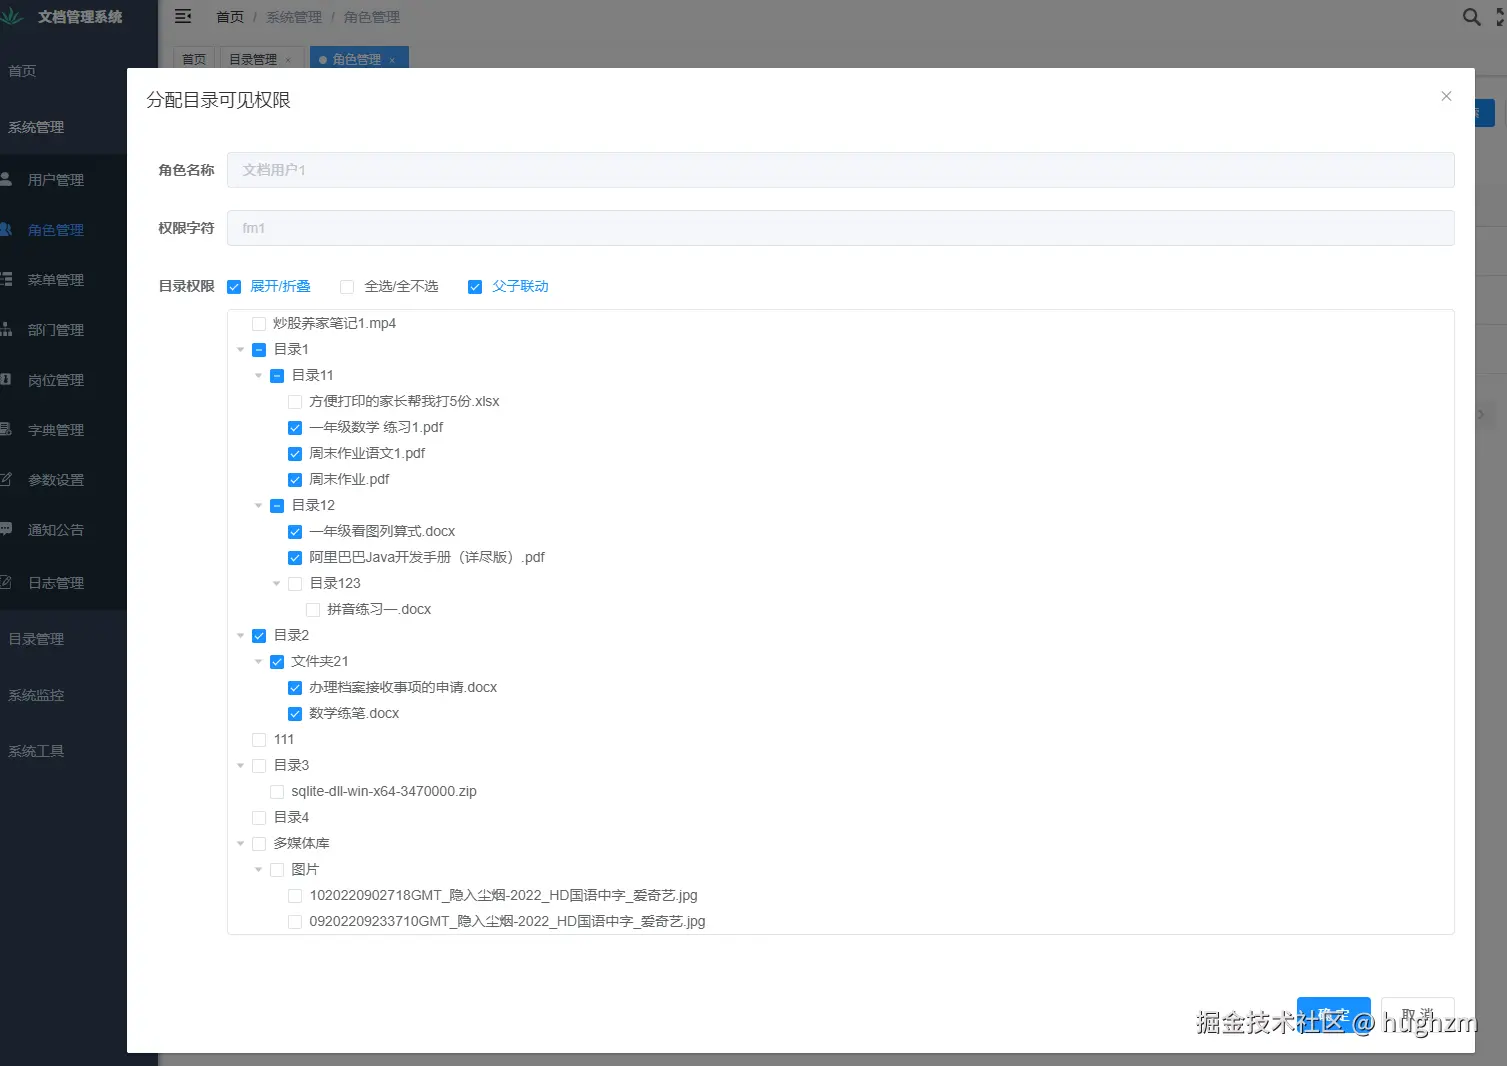Screen dimensions: 1507x1066
Task: Check the 方便打印的家长帮我打5份.xlsx checkbox
Action: click(295, 401)
